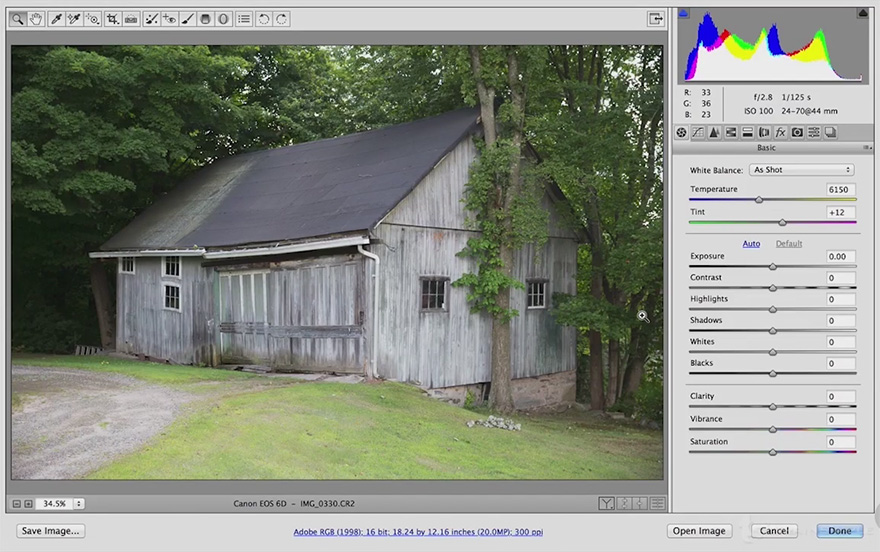Select the Straighten tool
The image size is (880, 552).
131,19
